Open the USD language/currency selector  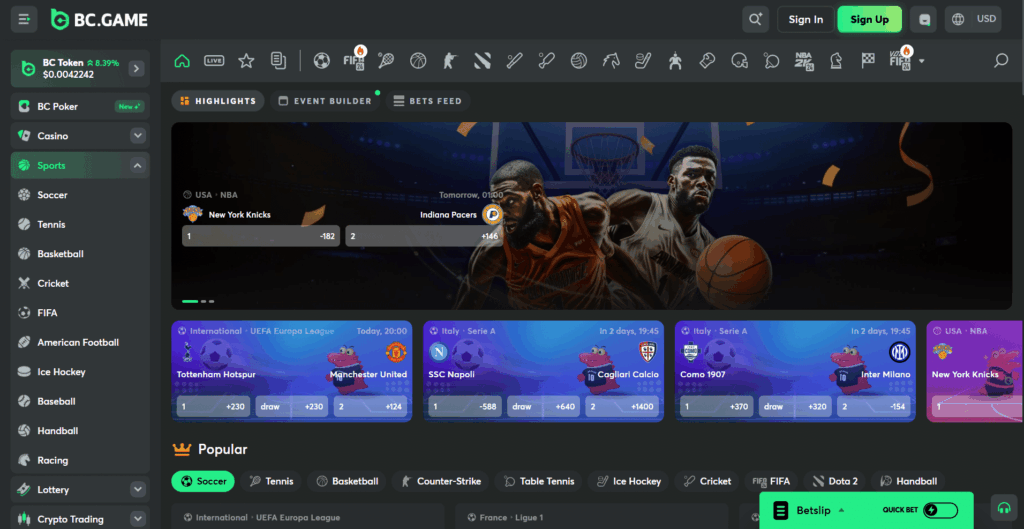point(973,20)
